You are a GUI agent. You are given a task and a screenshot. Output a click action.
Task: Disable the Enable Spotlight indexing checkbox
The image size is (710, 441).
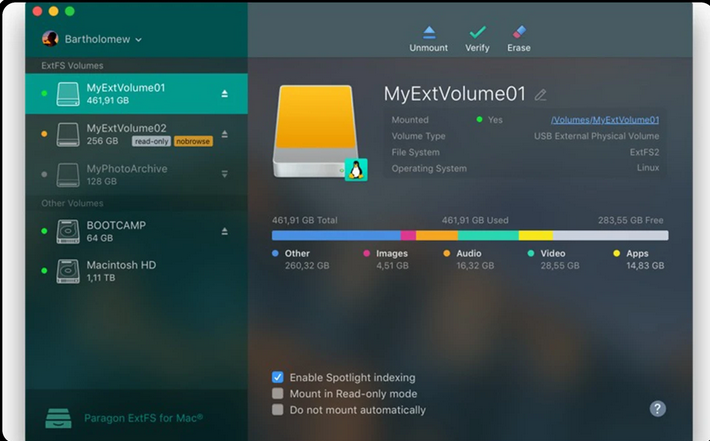pyautogui.click(x=278, y=377)
